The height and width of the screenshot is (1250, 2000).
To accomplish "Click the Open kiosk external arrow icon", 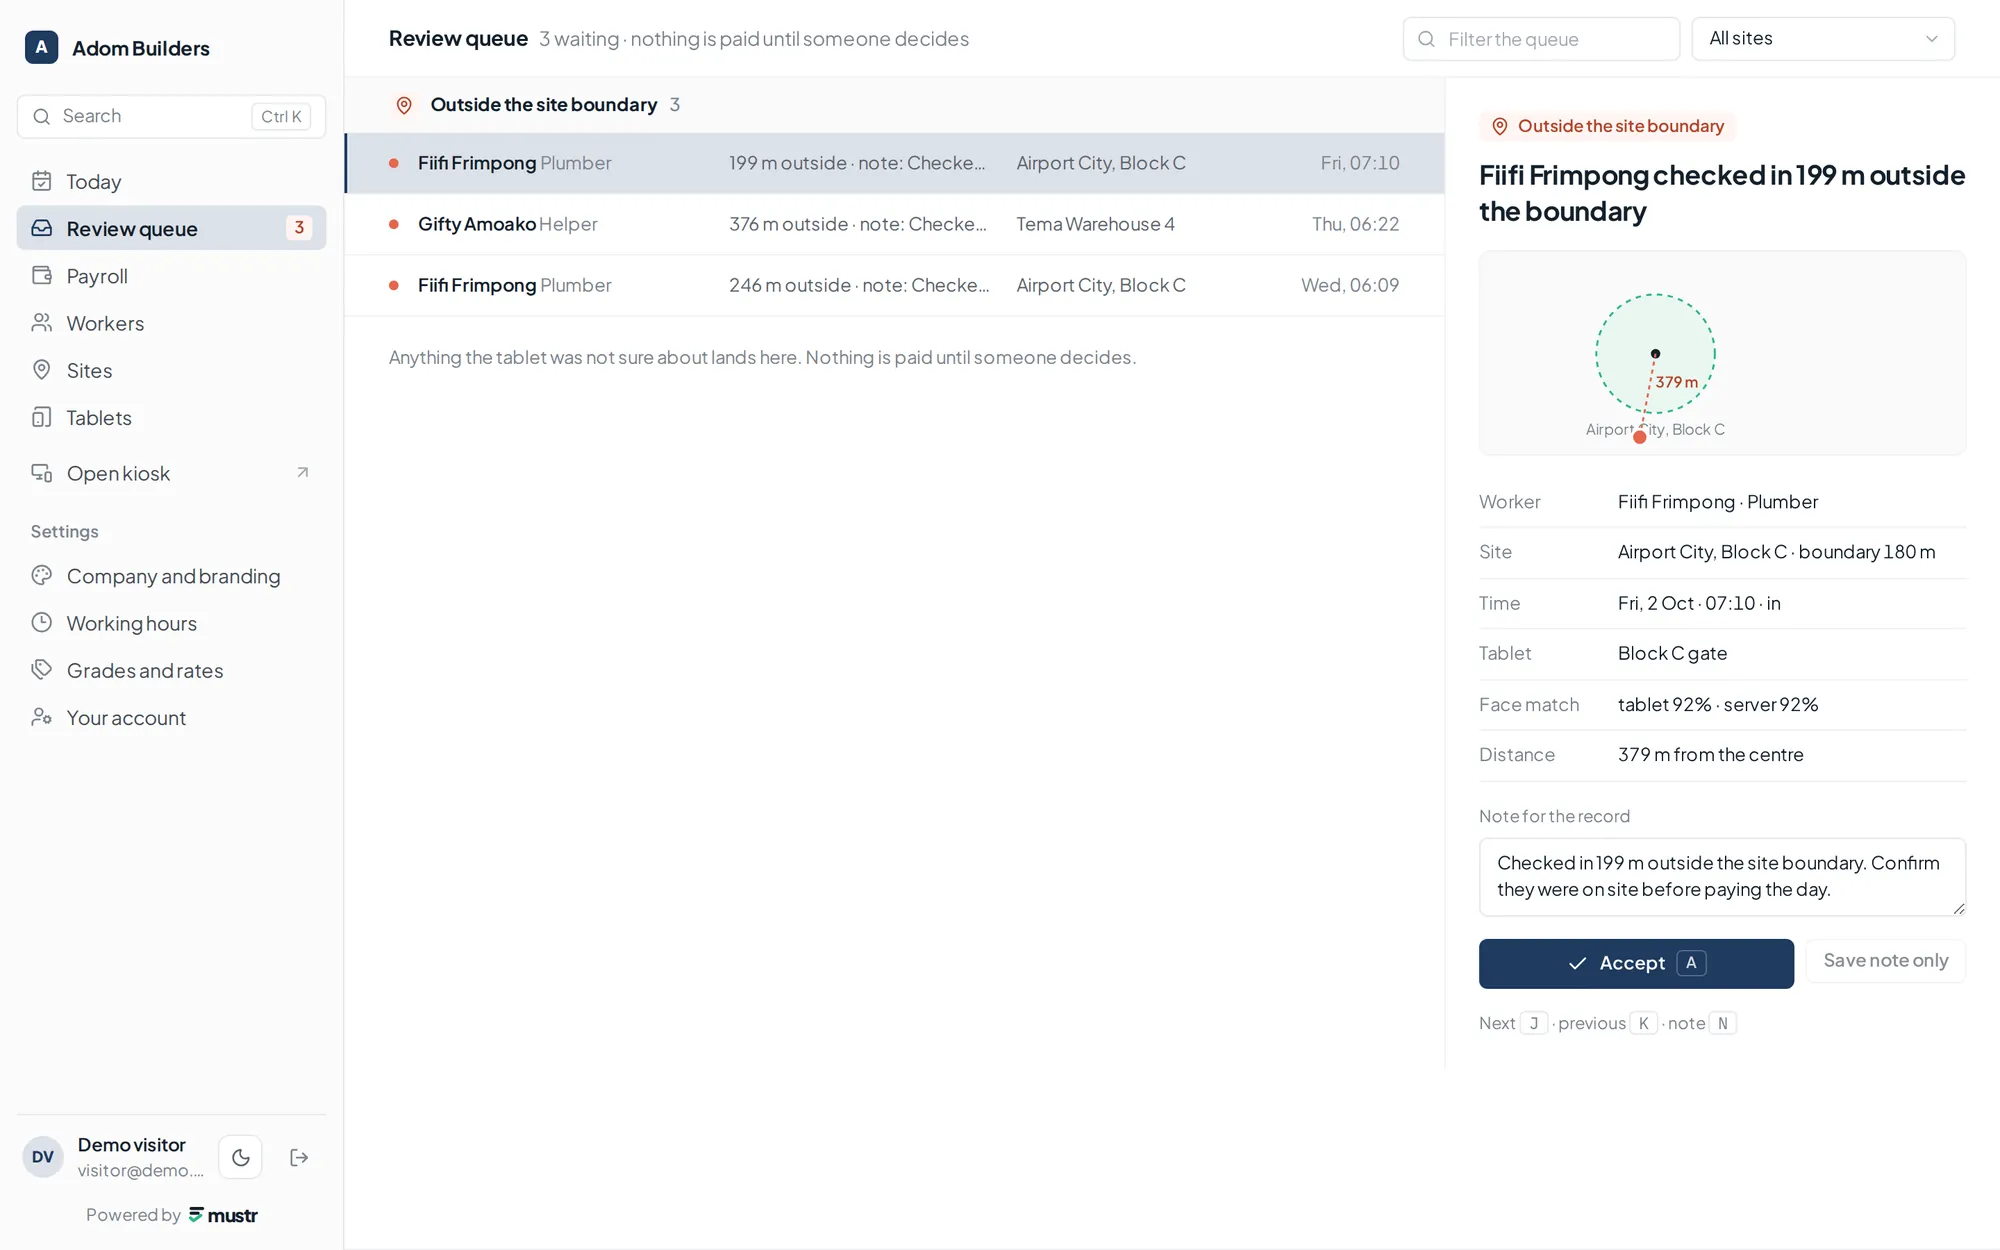I will coord(302,472).
